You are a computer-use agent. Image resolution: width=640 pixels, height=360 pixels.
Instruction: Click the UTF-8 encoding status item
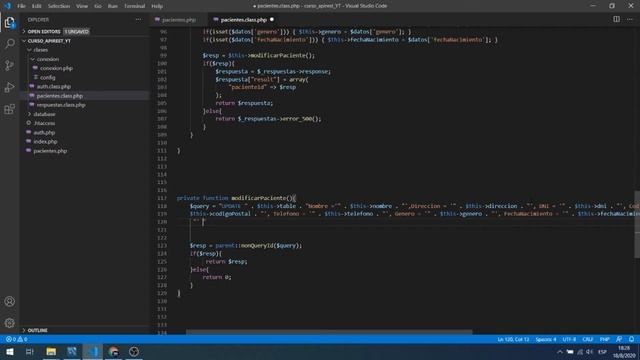(x=569, y=339)
